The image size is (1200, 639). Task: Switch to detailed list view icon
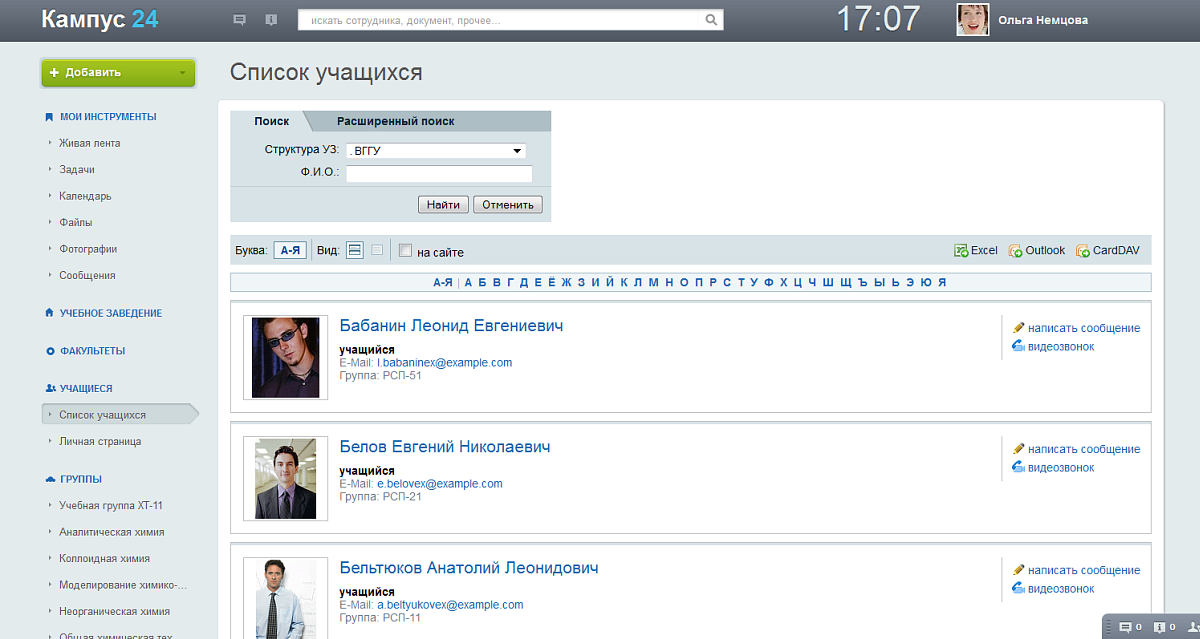(355, 251)
